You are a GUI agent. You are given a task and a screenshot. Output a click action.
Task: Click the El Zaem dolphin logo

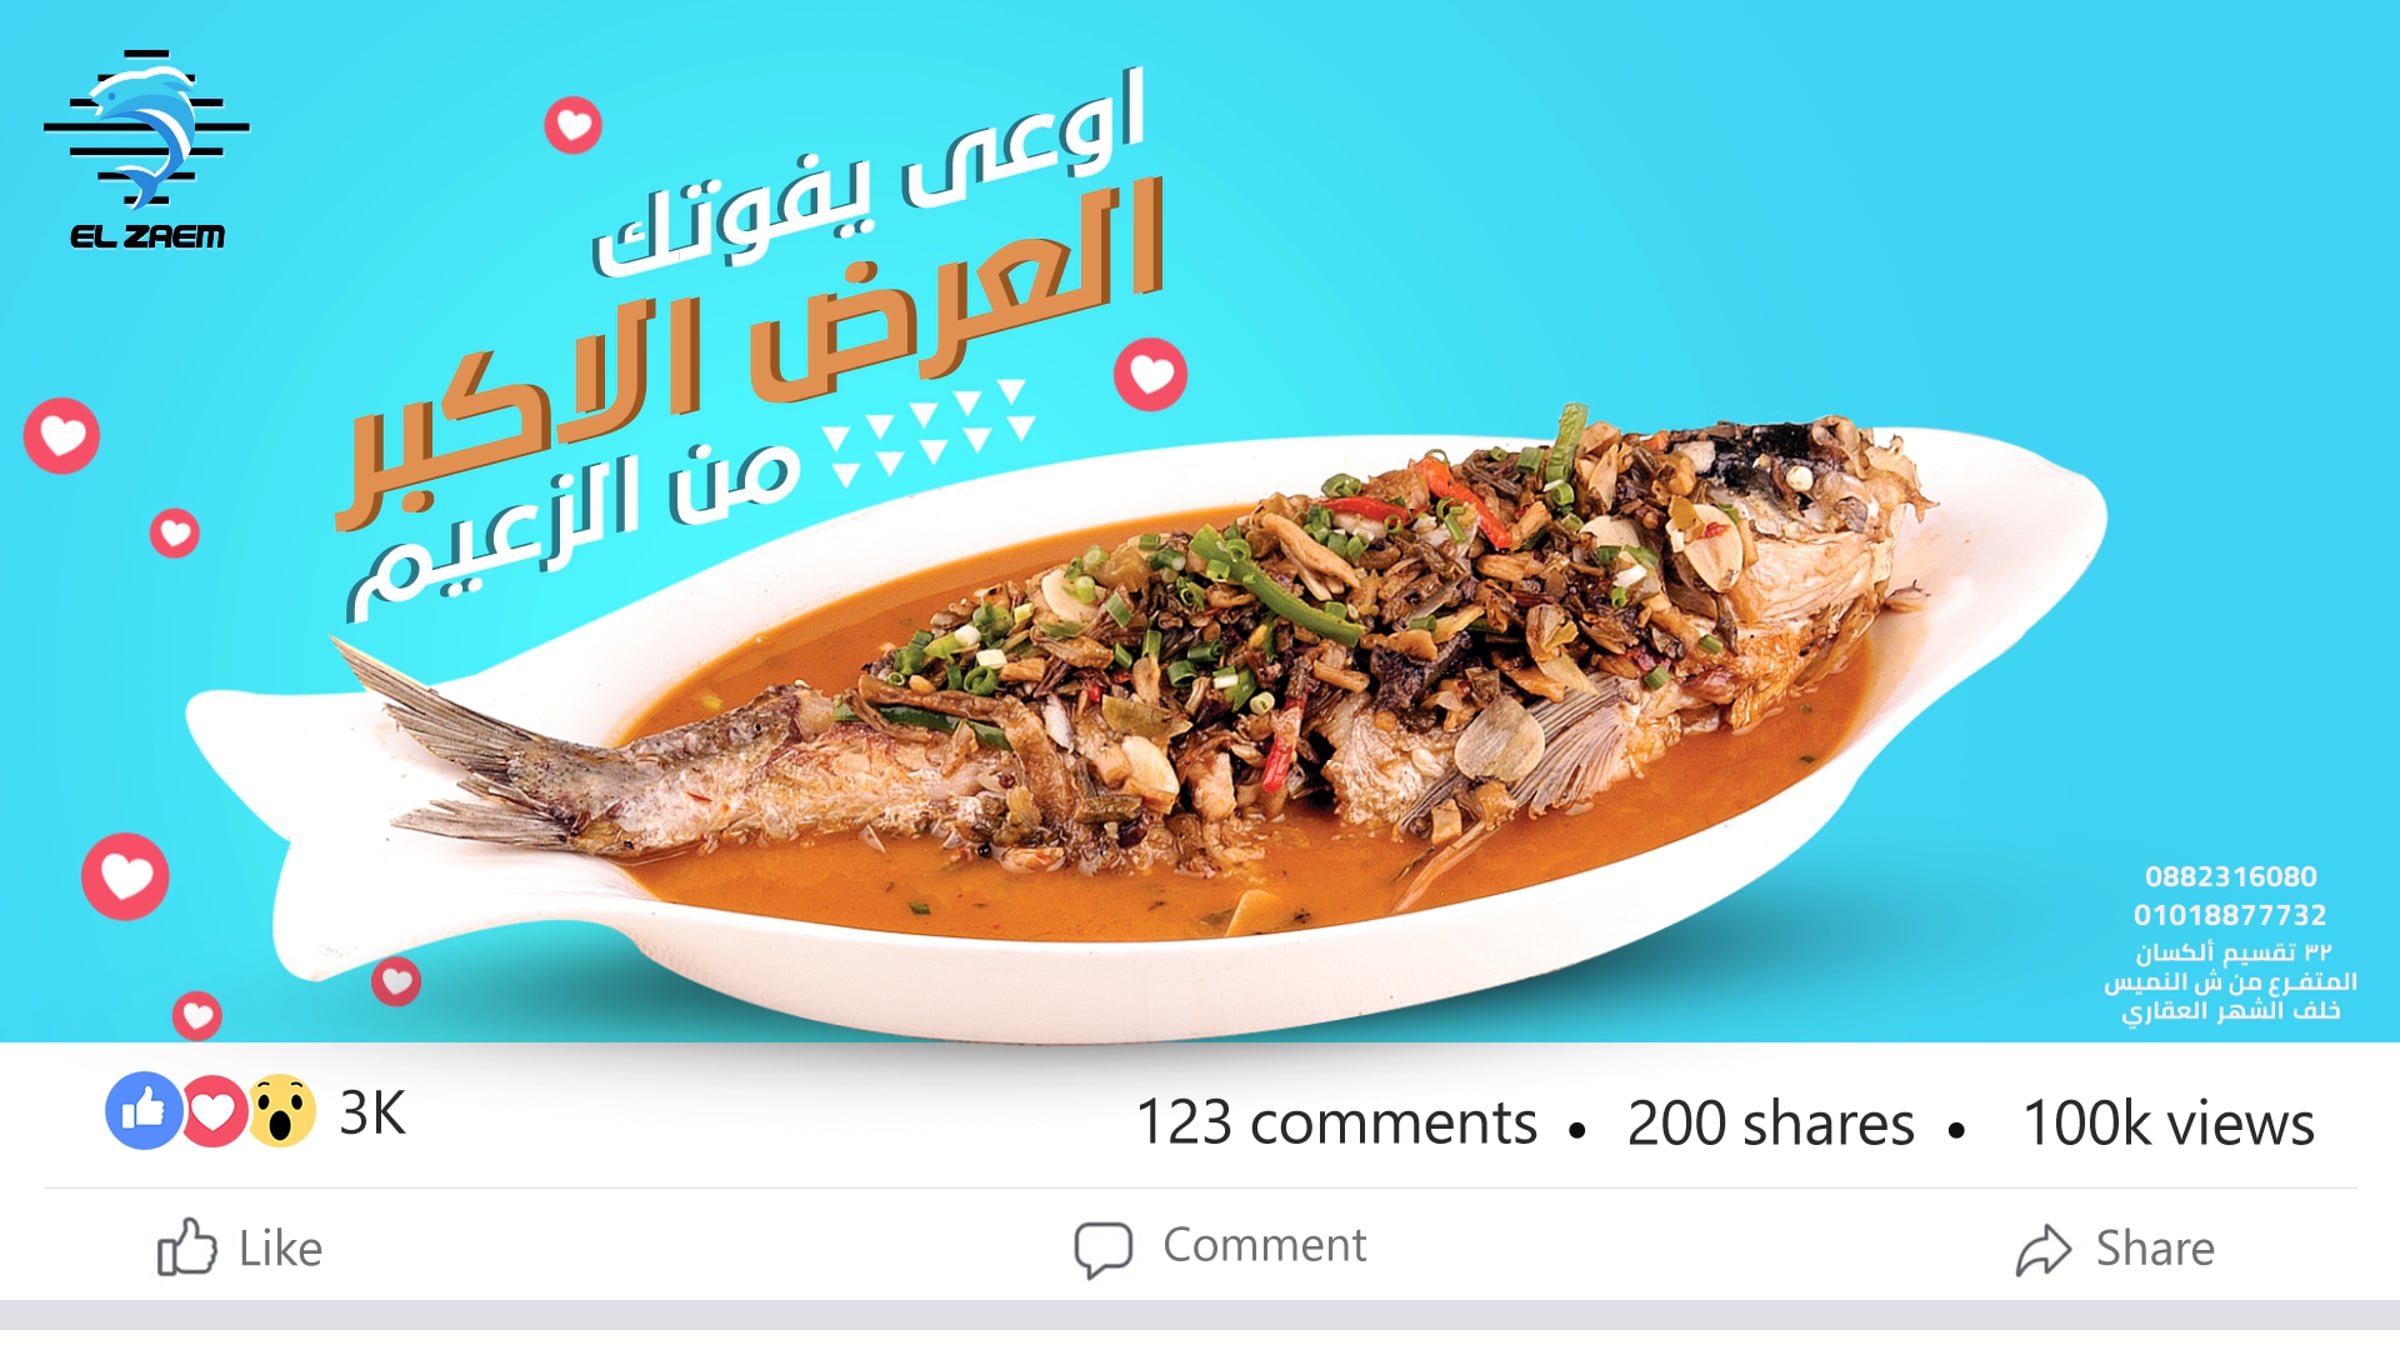(x=147, y=148)
